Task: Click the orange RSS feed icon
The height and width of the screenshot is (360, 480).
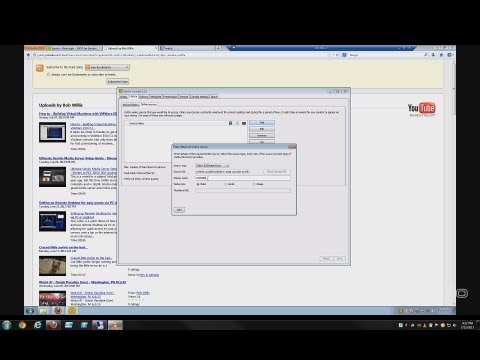Action: pos(40,68)
